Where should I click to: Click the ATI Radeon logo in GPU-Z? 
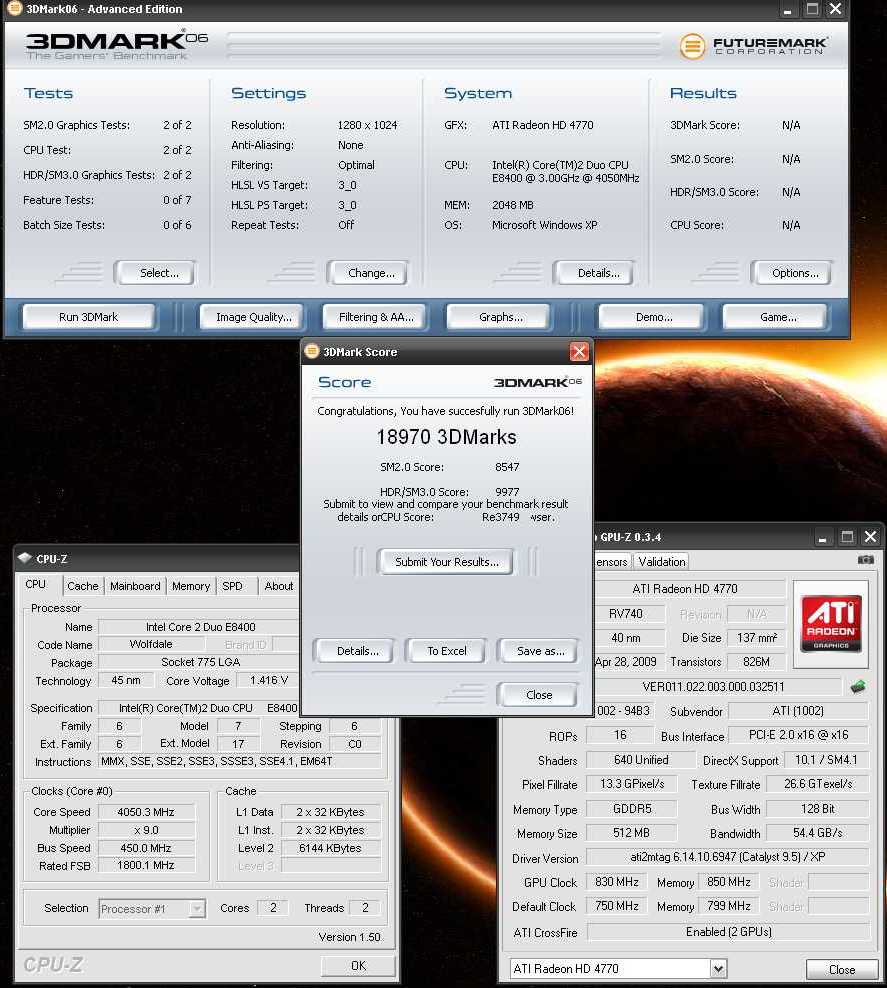click(x=831, y=623)
